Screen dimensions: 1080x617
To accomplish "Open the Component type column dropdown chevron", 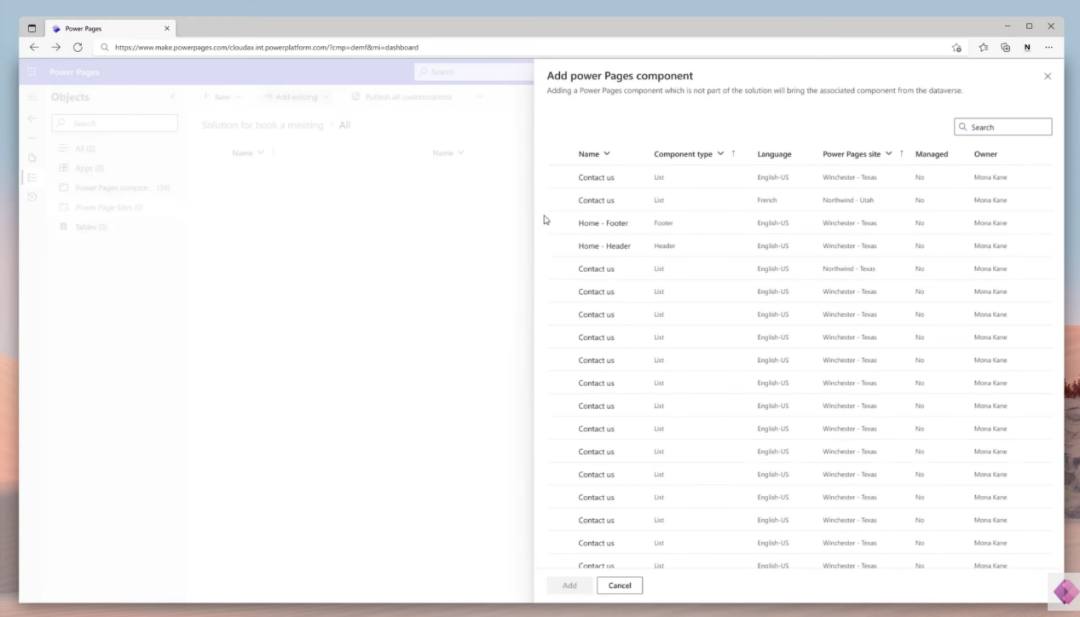I will (x=720, y=154).
